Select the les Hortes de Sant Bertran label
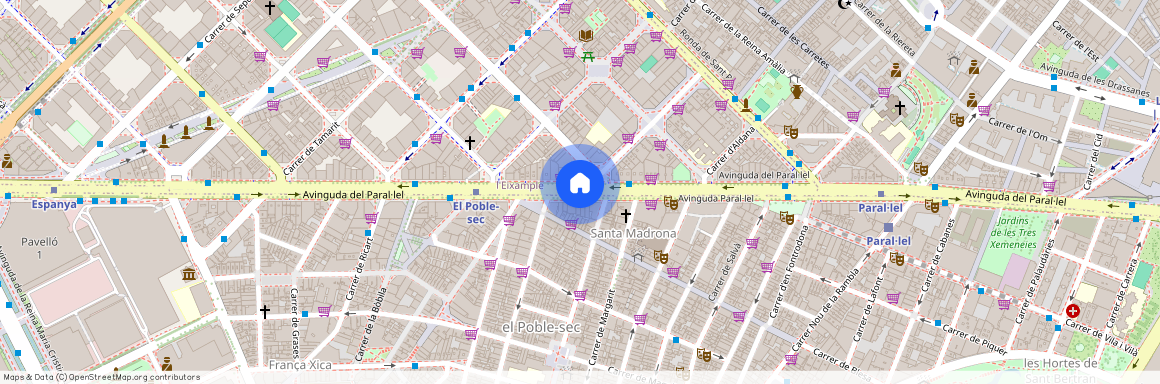The image size is (1160, 384). (x=1061, y=370)
